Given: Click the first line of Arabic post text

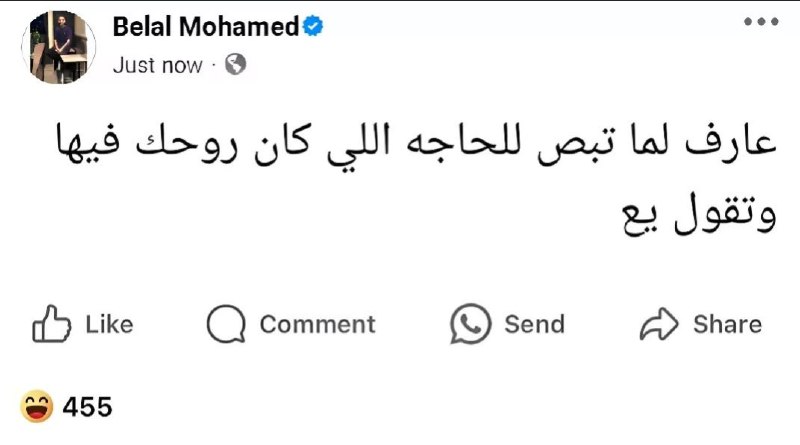Looking at the screenshot, I should click(416, 144).
